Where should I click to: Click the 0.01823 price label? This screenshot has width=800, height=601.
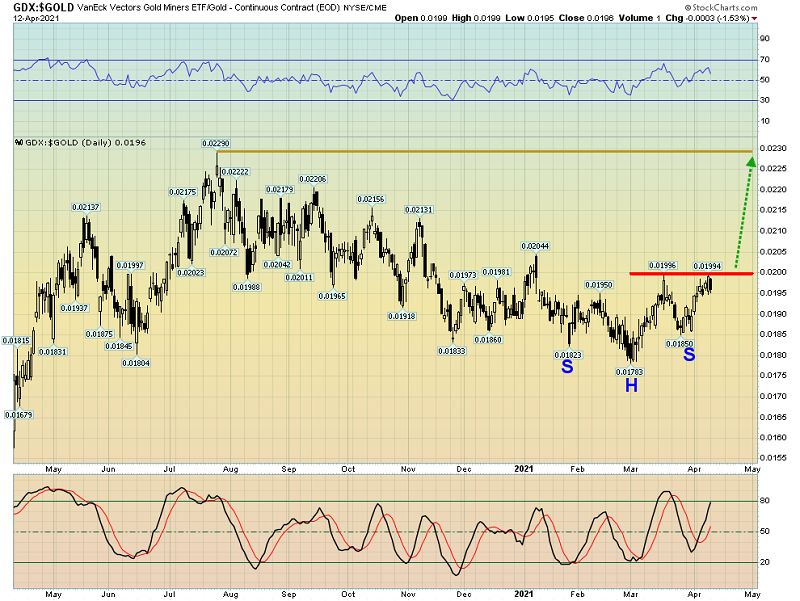pyautogui.click(x=568, y=355)
